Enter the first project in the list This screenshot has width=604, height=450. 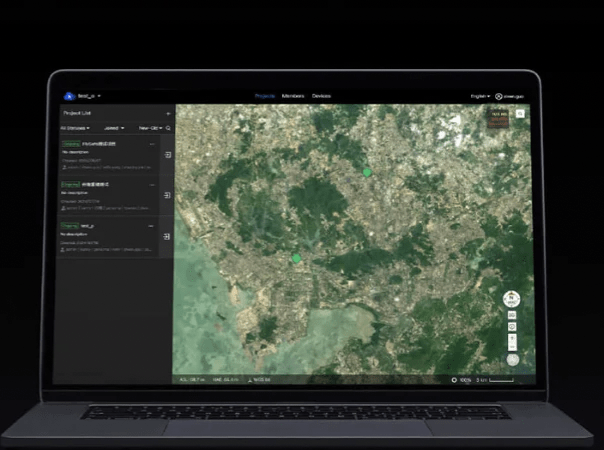pyautogui.click(x=168, y=155)
